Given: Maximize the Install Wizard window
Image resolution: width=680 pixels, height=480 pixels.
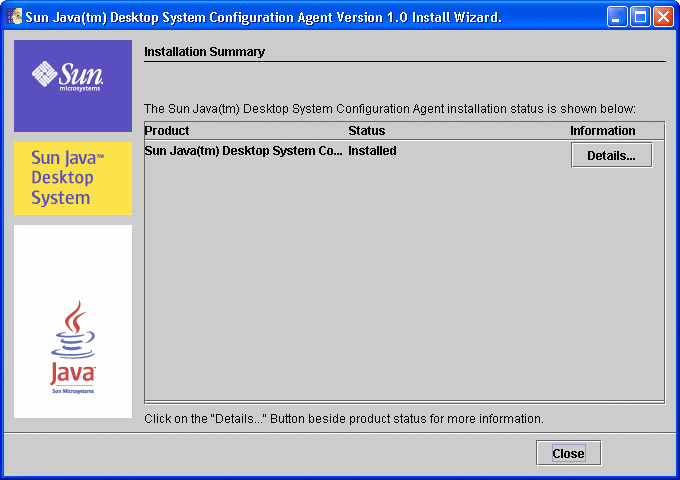Looking at the screenshot, I should (640, 17).
